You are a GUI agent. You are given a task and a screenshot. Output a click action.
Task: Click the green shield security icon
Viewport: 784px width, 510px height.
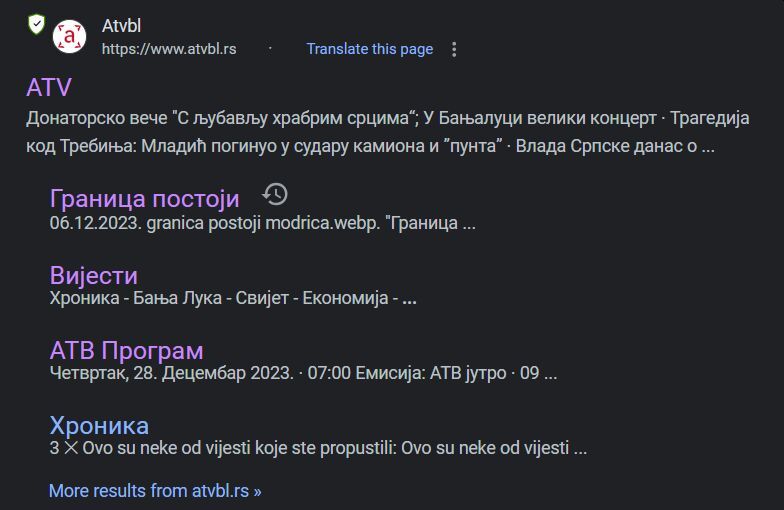[x=36, y=24]
